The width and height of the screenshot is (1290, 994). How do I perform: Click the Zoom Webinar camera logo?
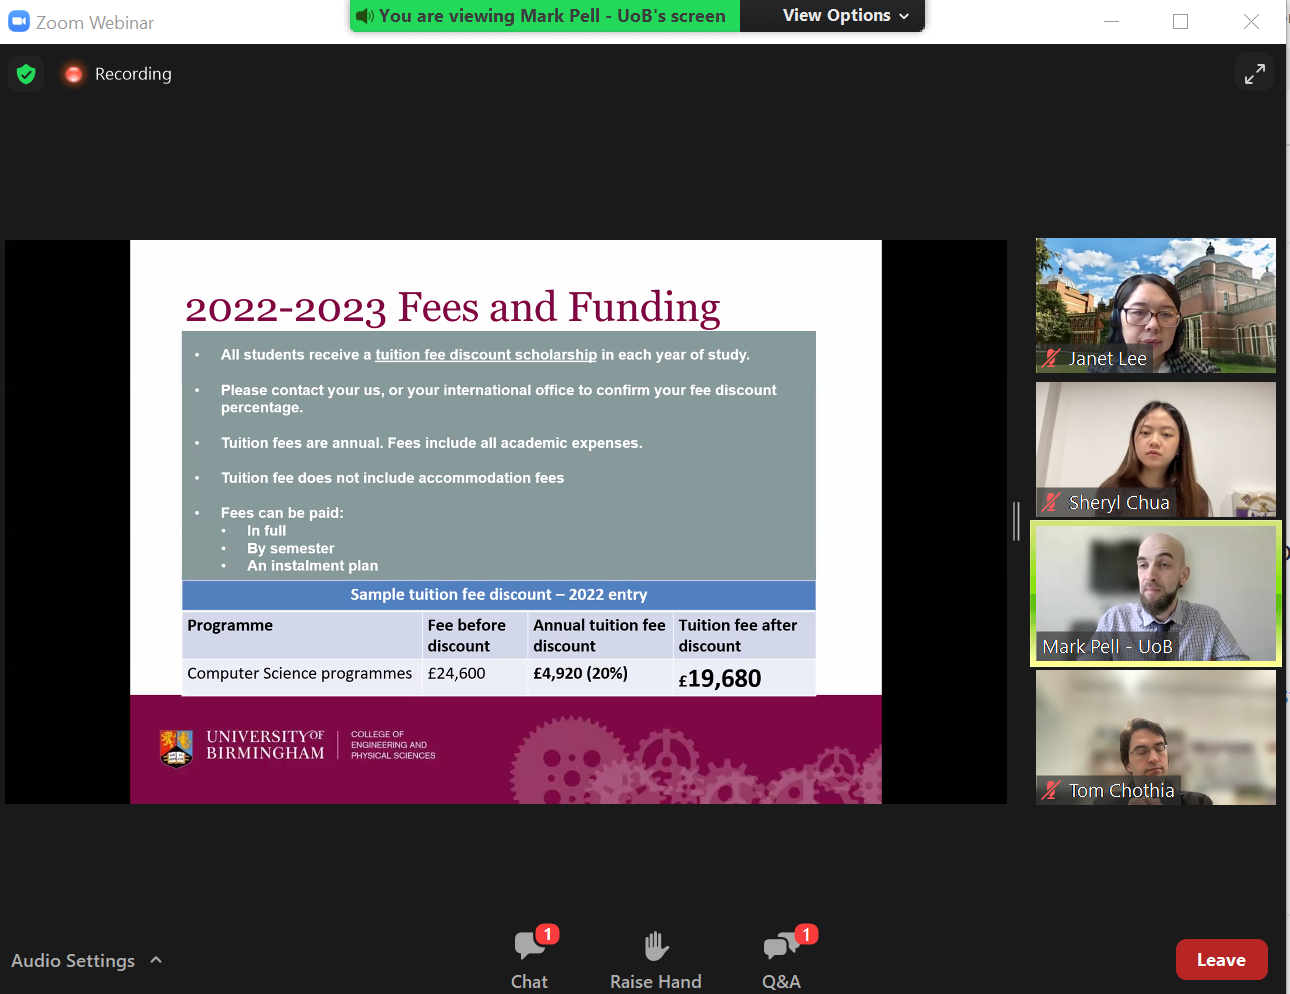tap(19, 22)
